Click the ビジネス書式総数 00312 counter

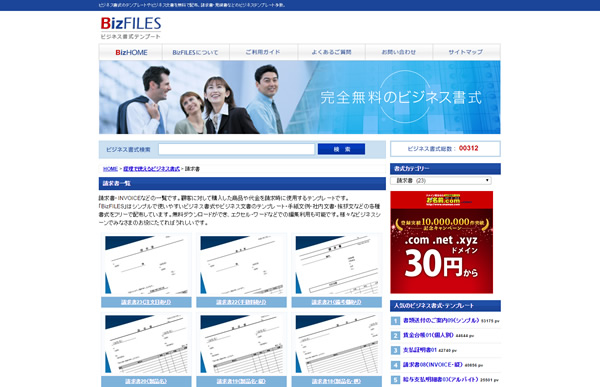(445, 149)
